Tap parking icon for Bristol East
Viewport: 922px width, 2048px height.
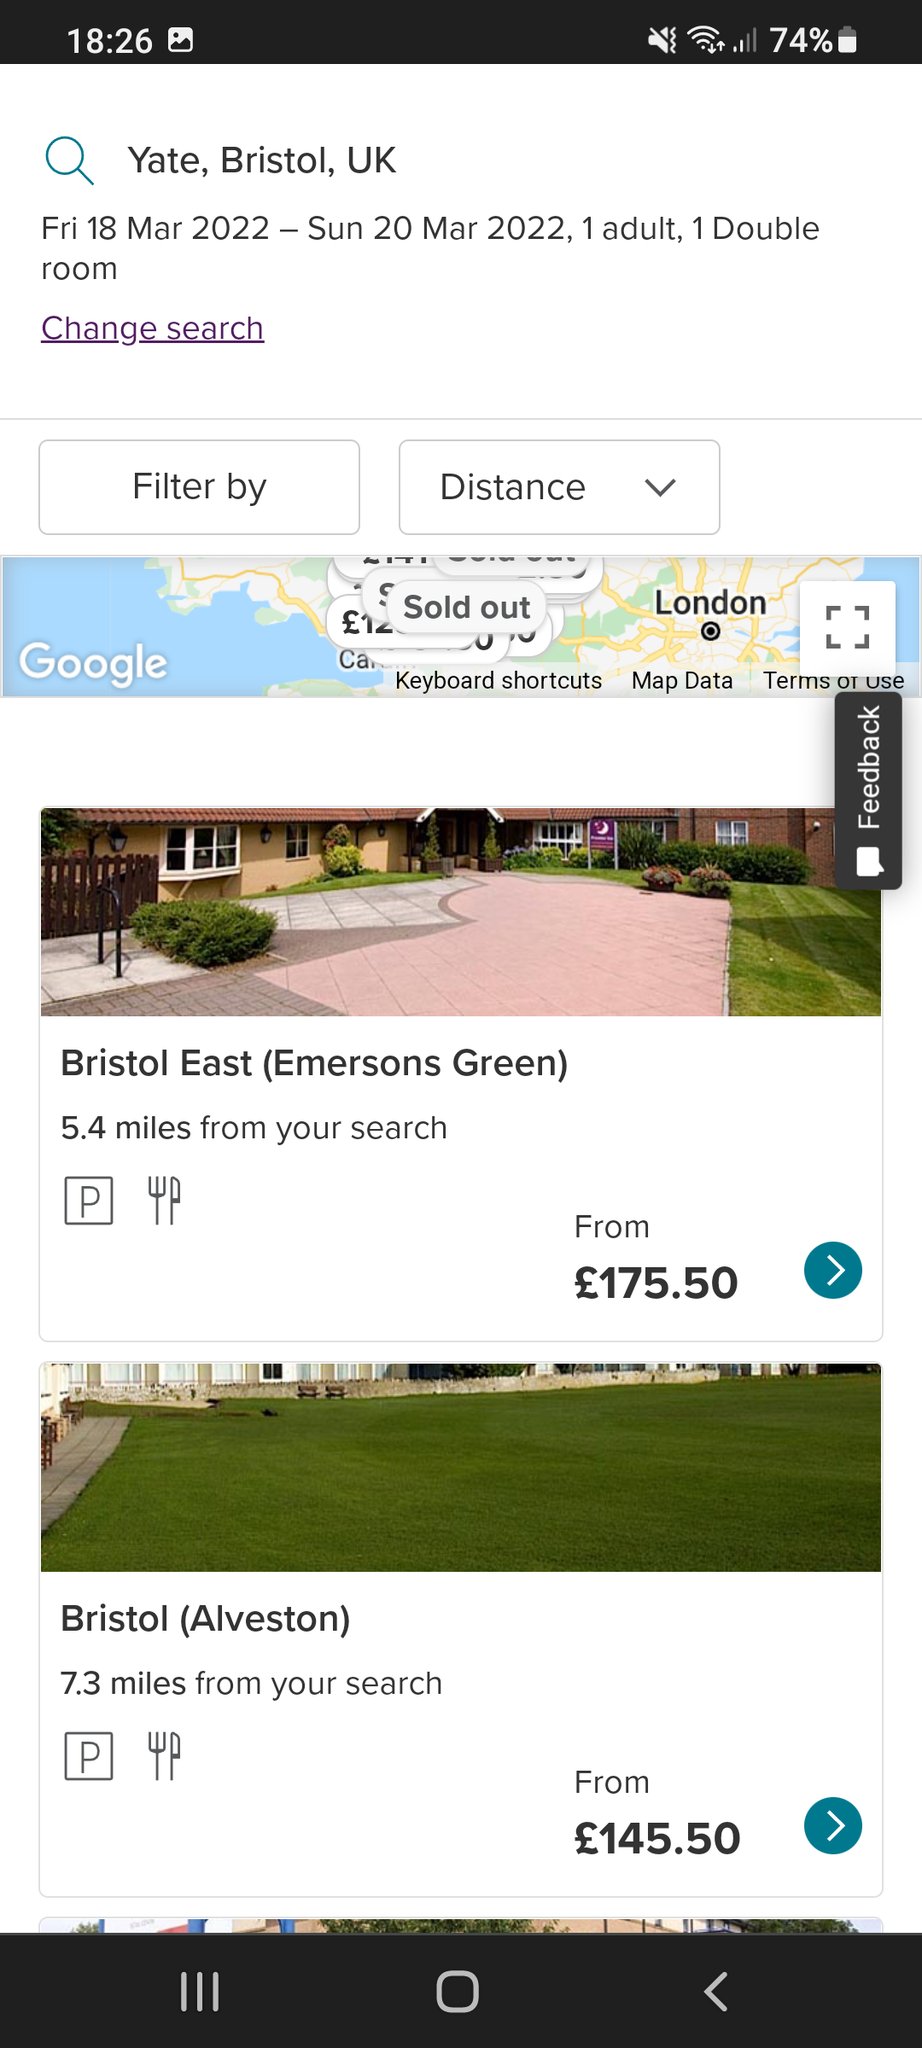(x=89, y=1201)
